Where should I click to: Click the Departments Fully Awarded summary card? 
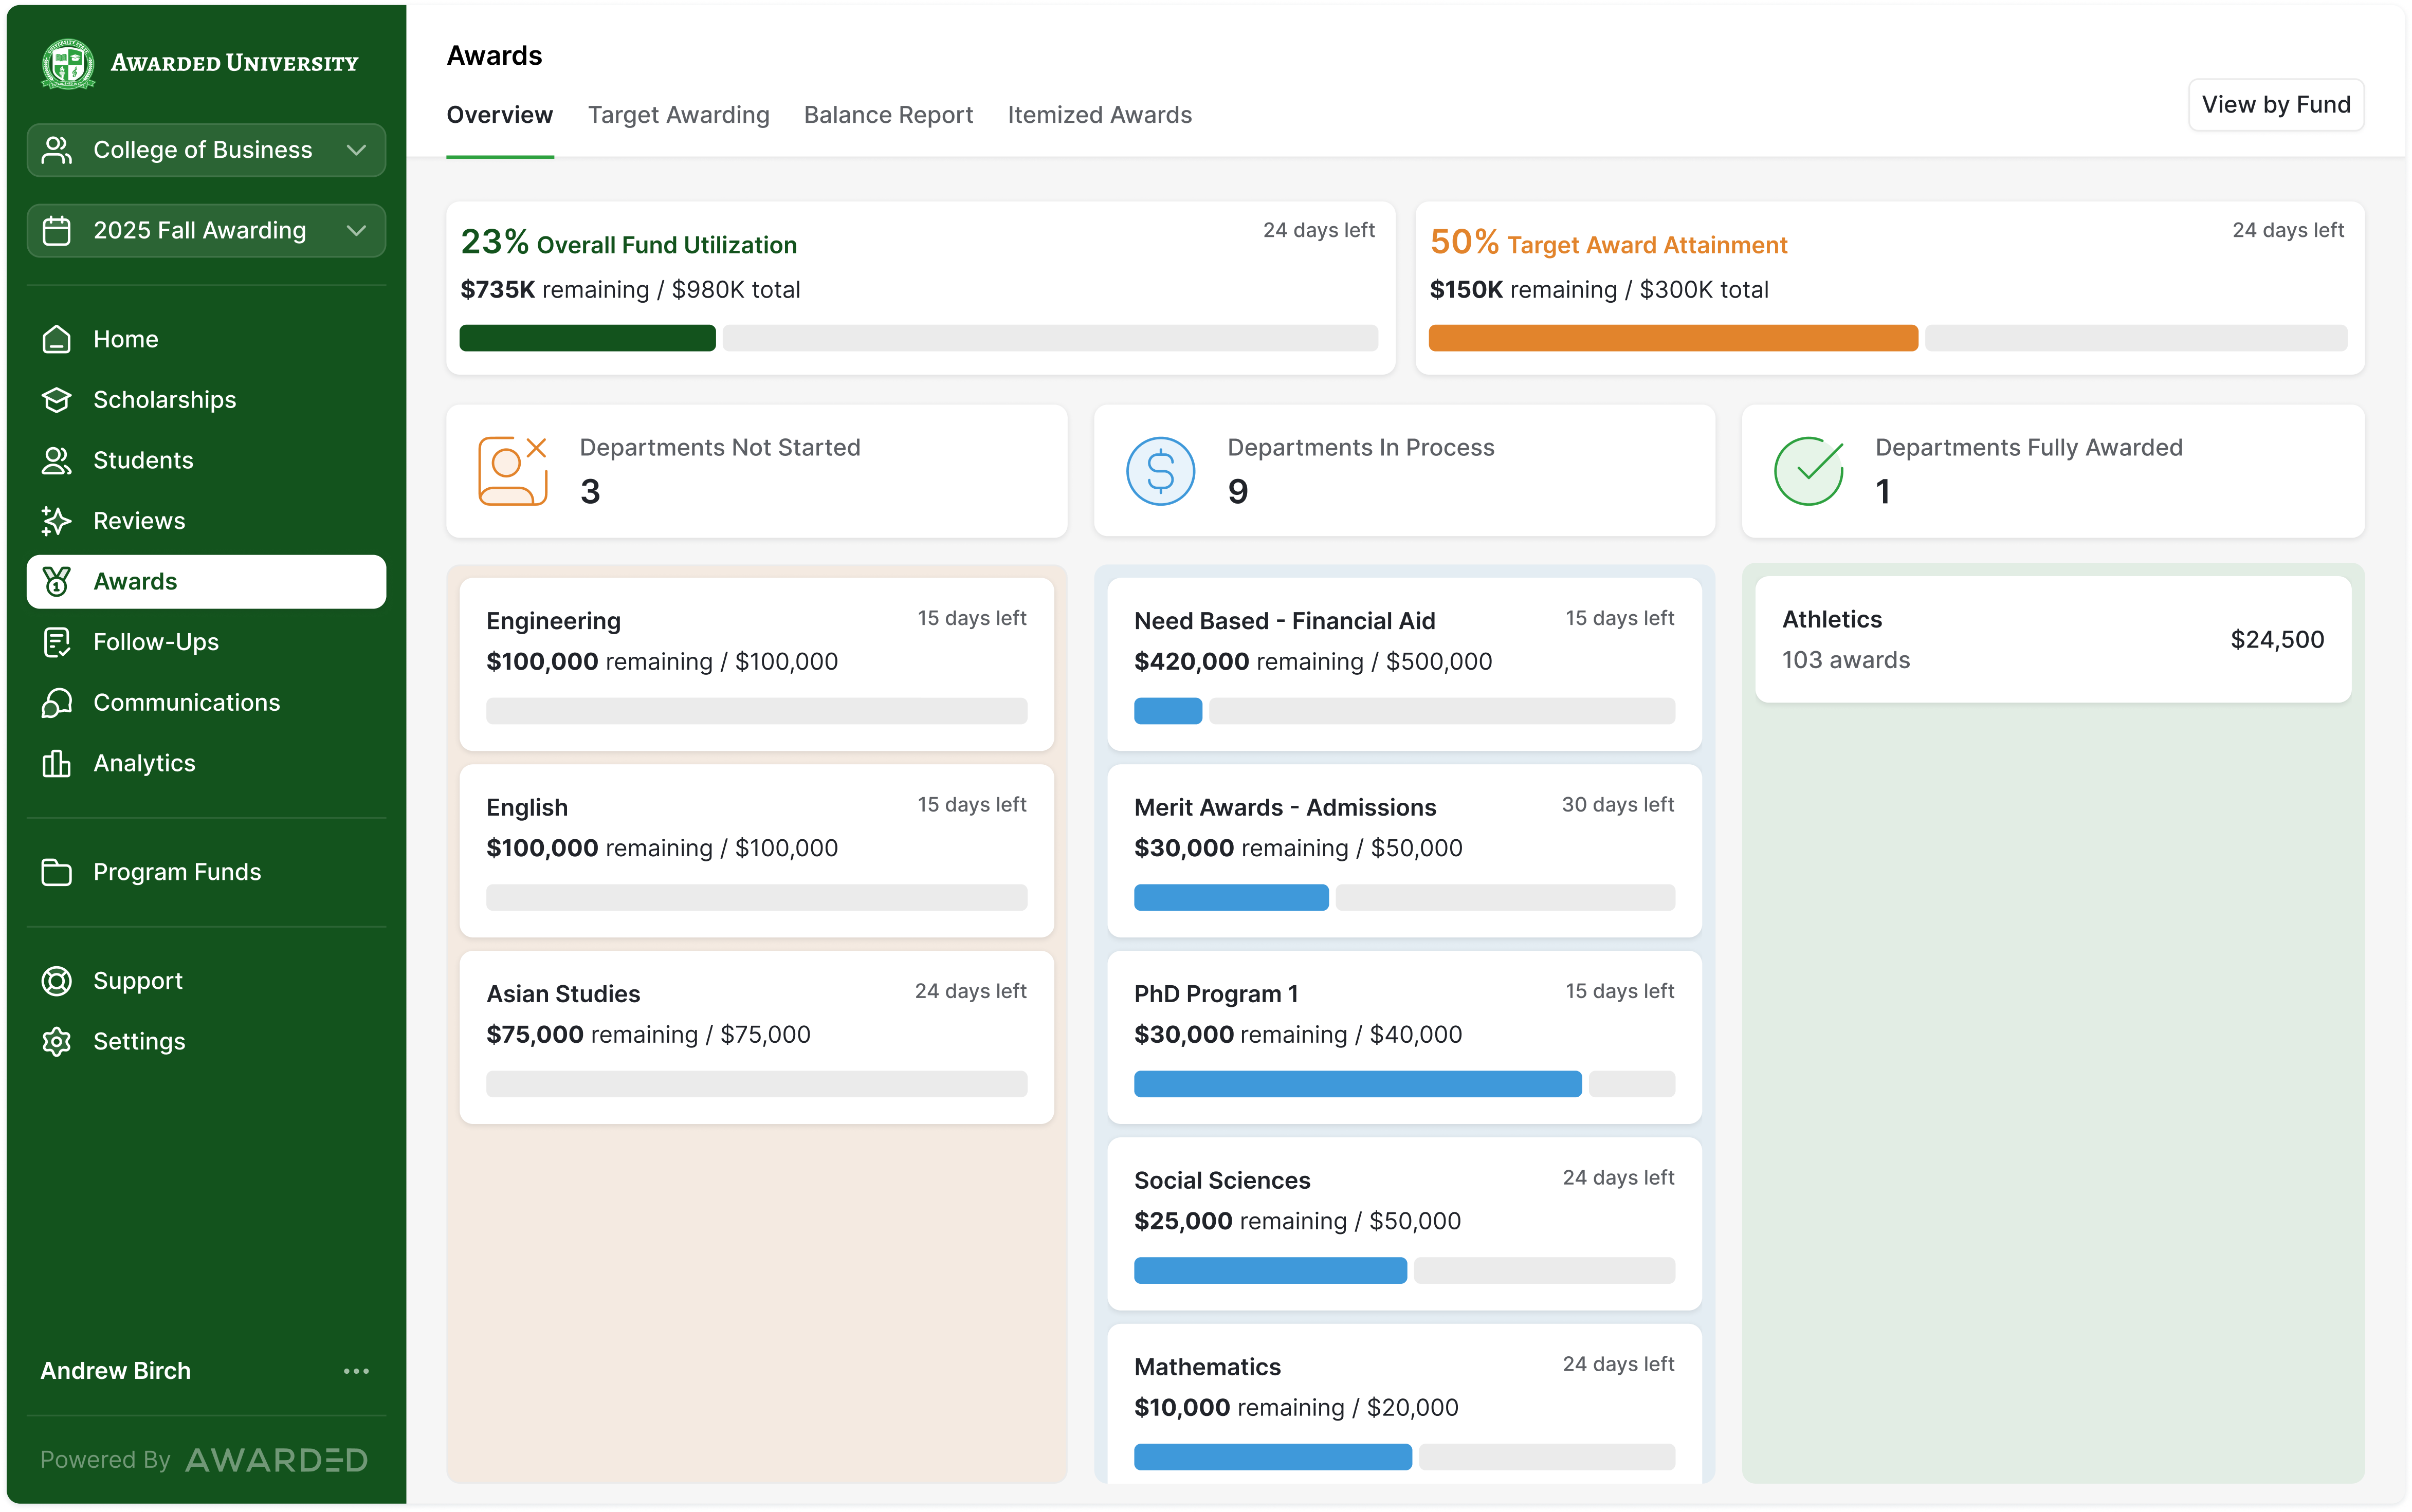(2053, 471)
